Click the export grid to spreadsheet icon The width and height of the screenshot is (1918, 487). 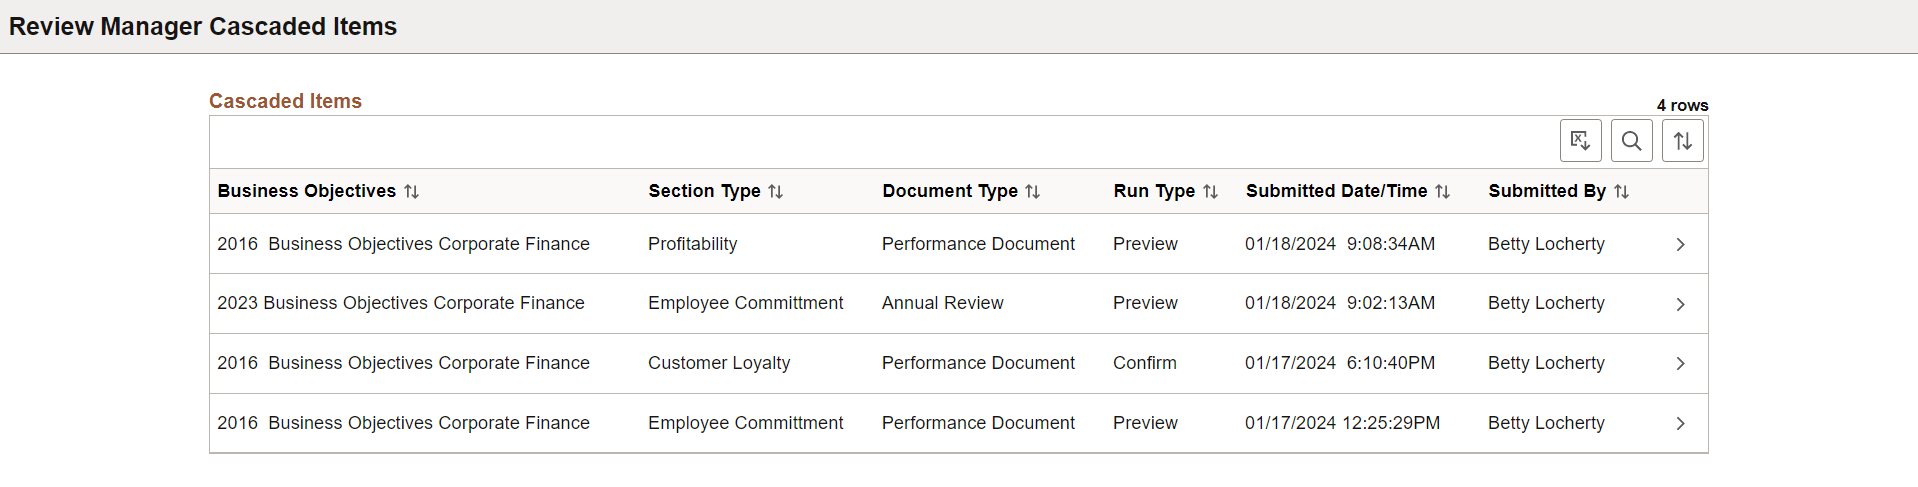tap(1580, 141)
